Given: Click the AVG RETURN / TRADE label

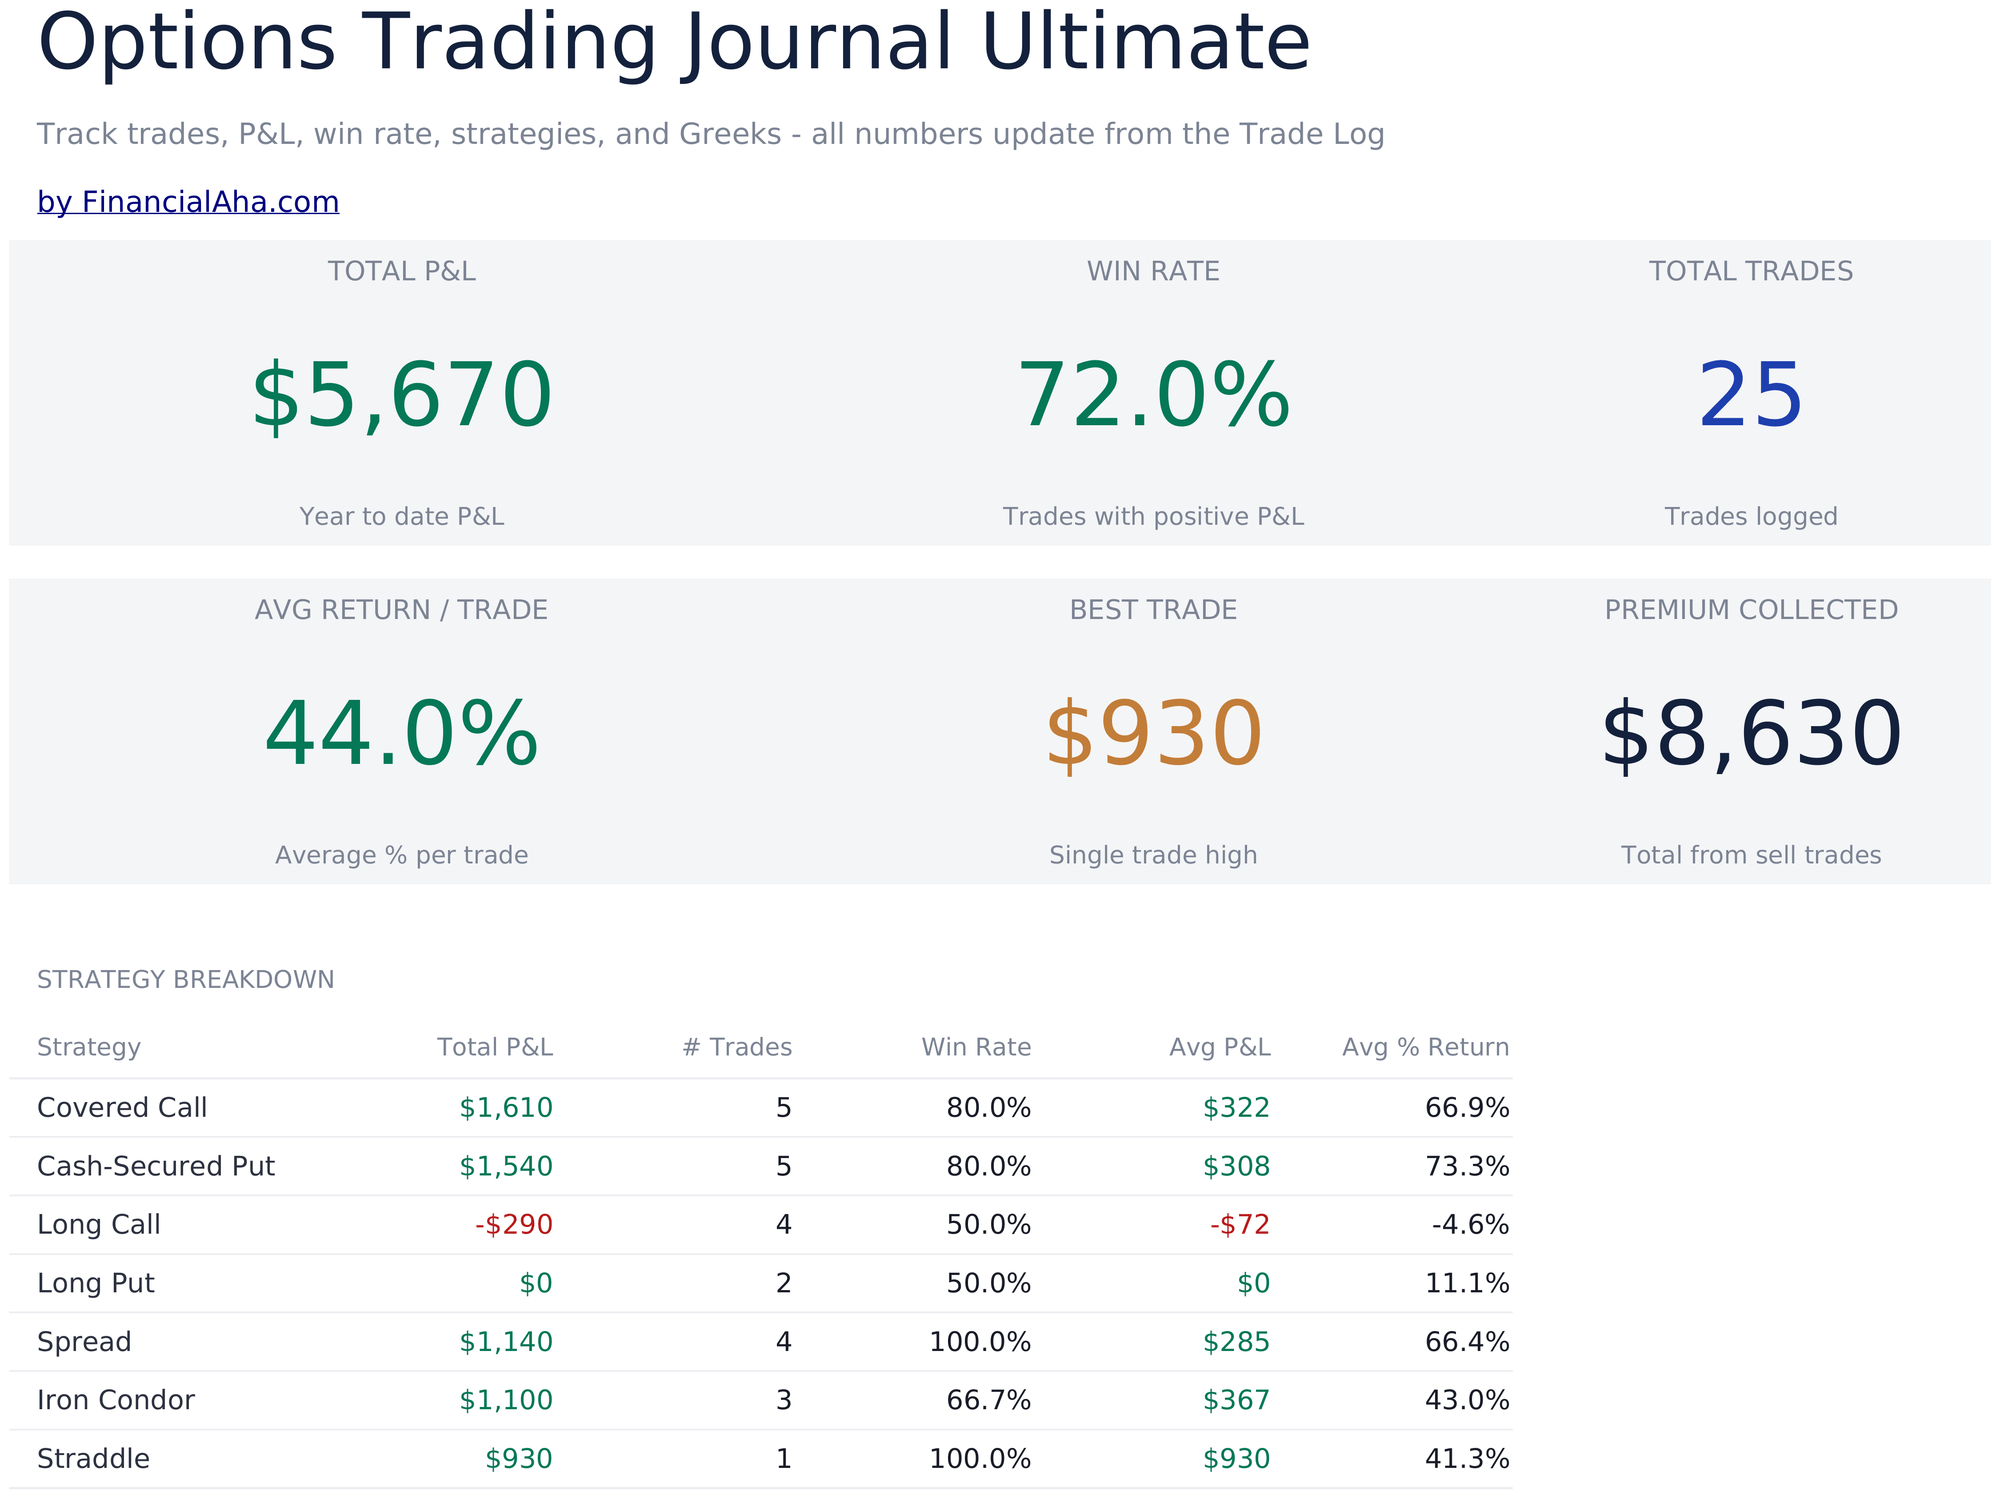Looking at the screenshot, I should coord(401,610).
